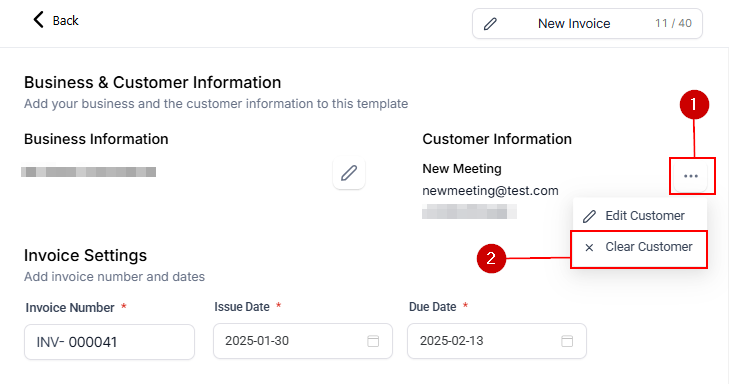Click the New Meeting customer name
The image size is (729, 384).
(x=462, y=169)
